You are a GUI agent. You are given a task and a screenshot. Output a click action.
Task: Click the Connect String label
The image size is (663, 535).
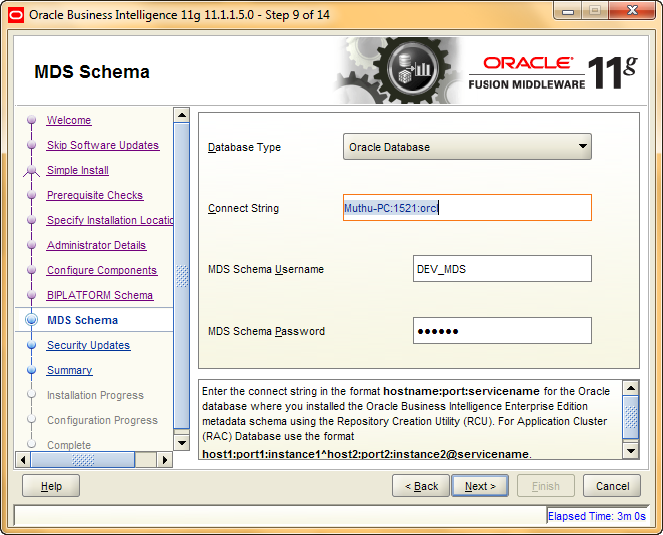[244, 208]
